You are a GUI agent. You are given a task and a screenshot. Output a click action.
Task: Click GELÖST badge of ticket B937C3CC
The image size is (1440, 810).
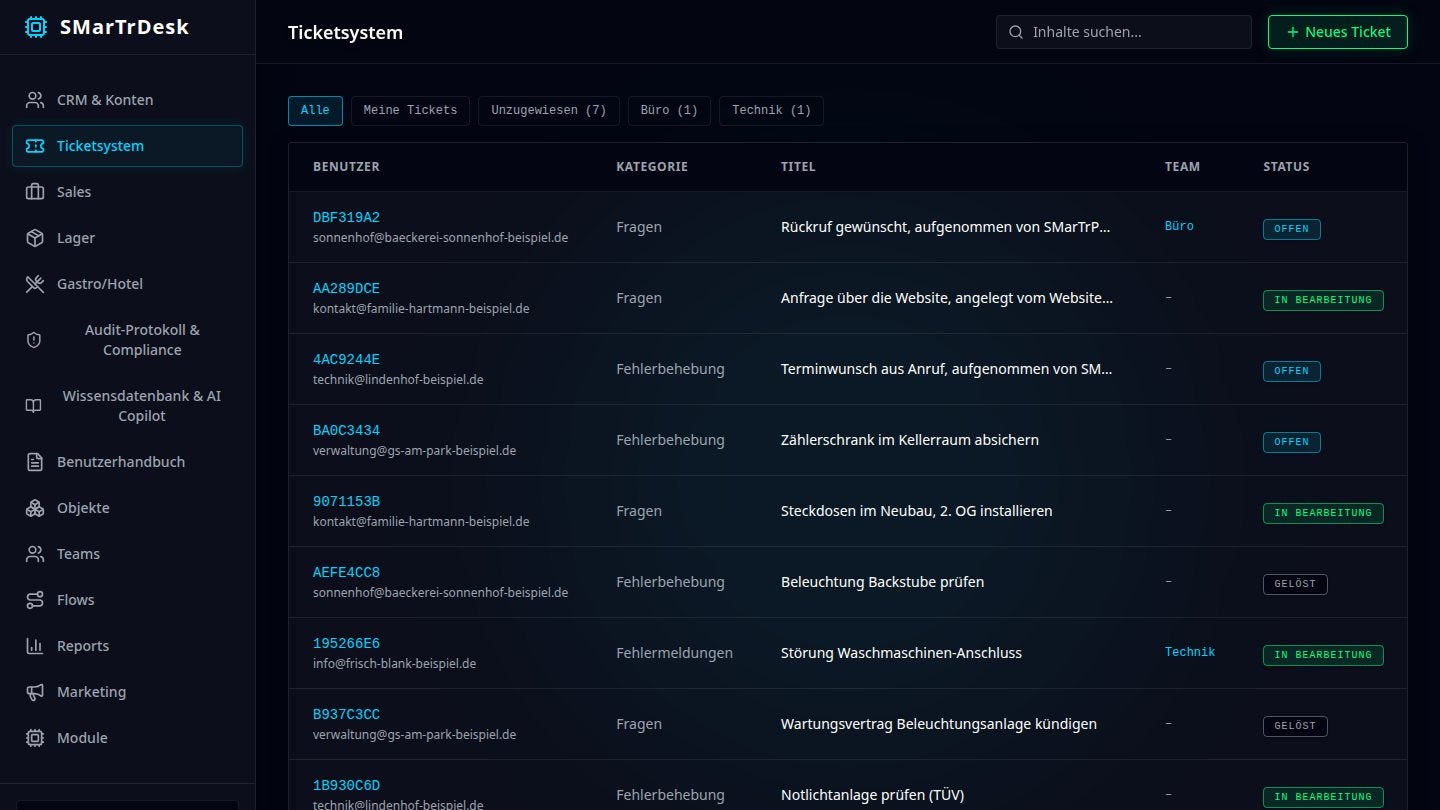pos(1295,726)
